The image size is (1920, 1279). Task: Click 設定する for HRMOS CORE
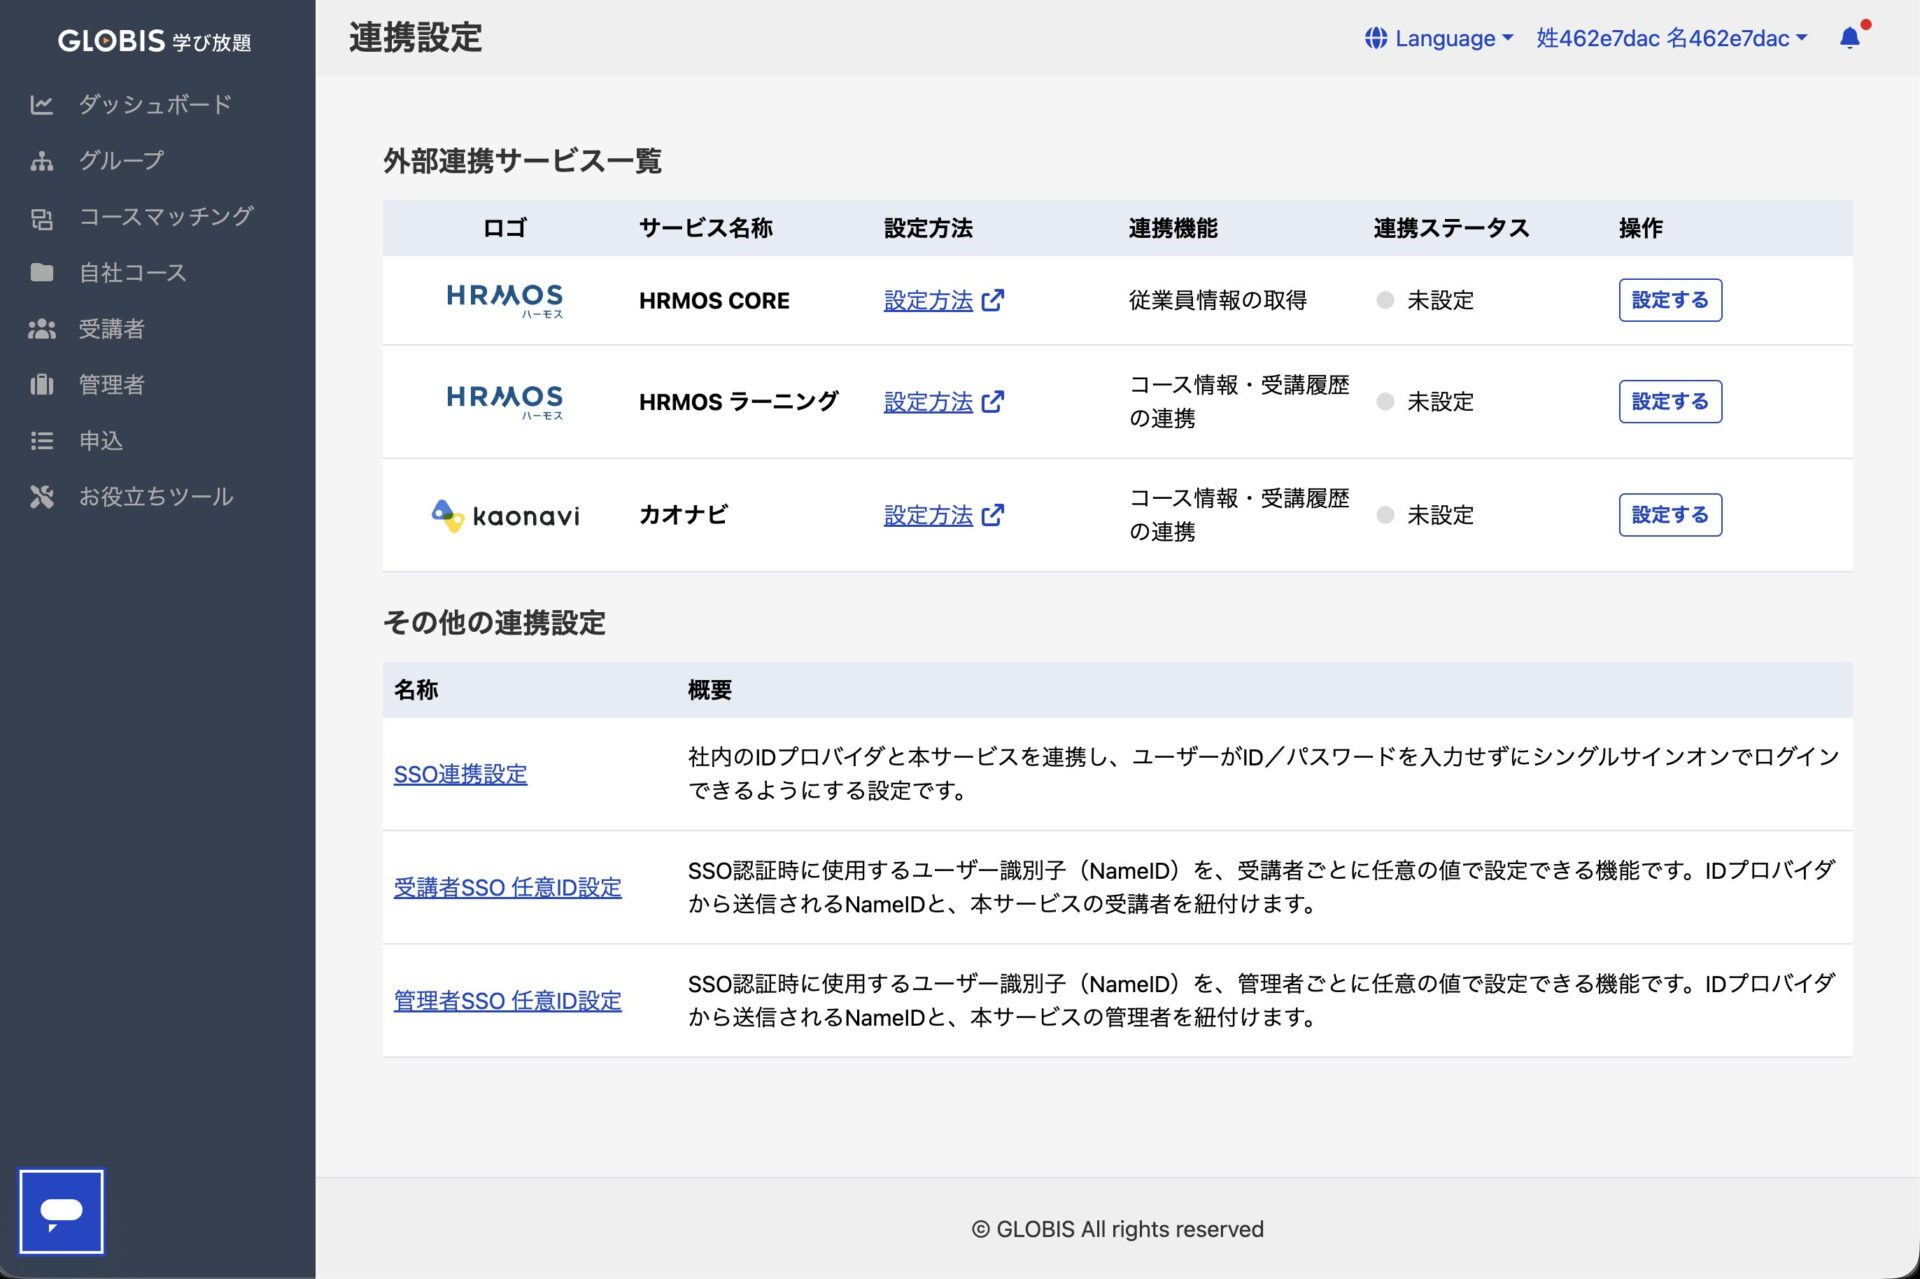tap(1669, 300)
